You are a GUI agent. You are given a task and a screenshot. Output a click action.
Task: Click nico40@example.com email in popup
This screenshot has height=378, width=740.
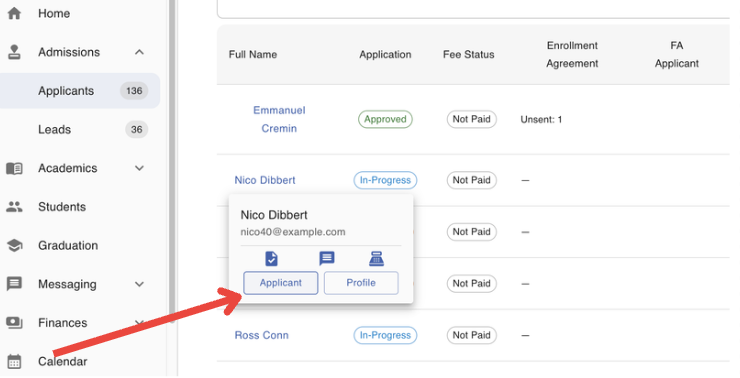click(293, 232)
